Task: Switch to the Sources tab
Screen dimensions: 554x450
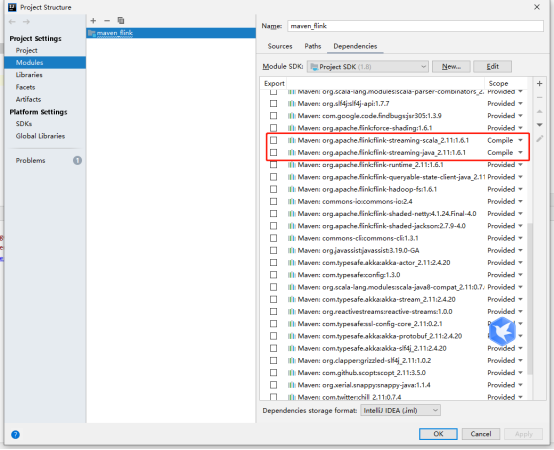Action: (280, 46)
